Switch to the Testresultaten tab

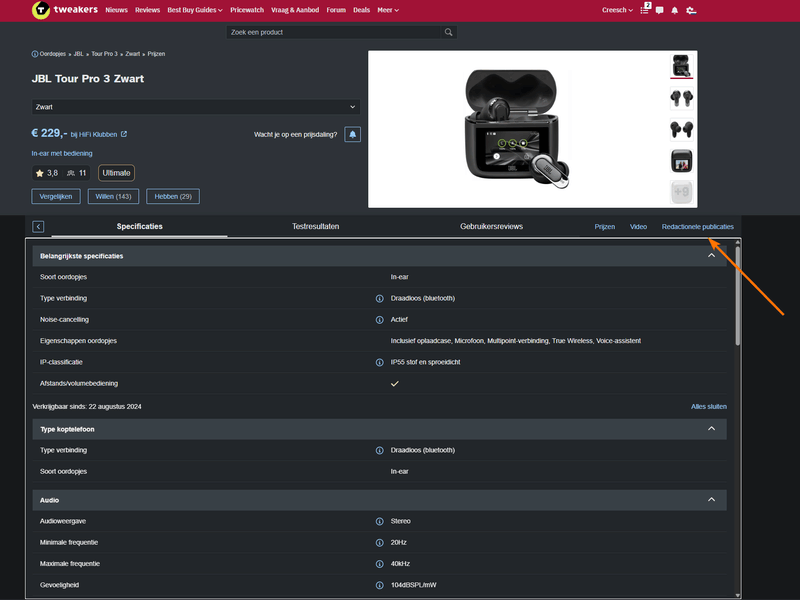(x=315, y=227)
